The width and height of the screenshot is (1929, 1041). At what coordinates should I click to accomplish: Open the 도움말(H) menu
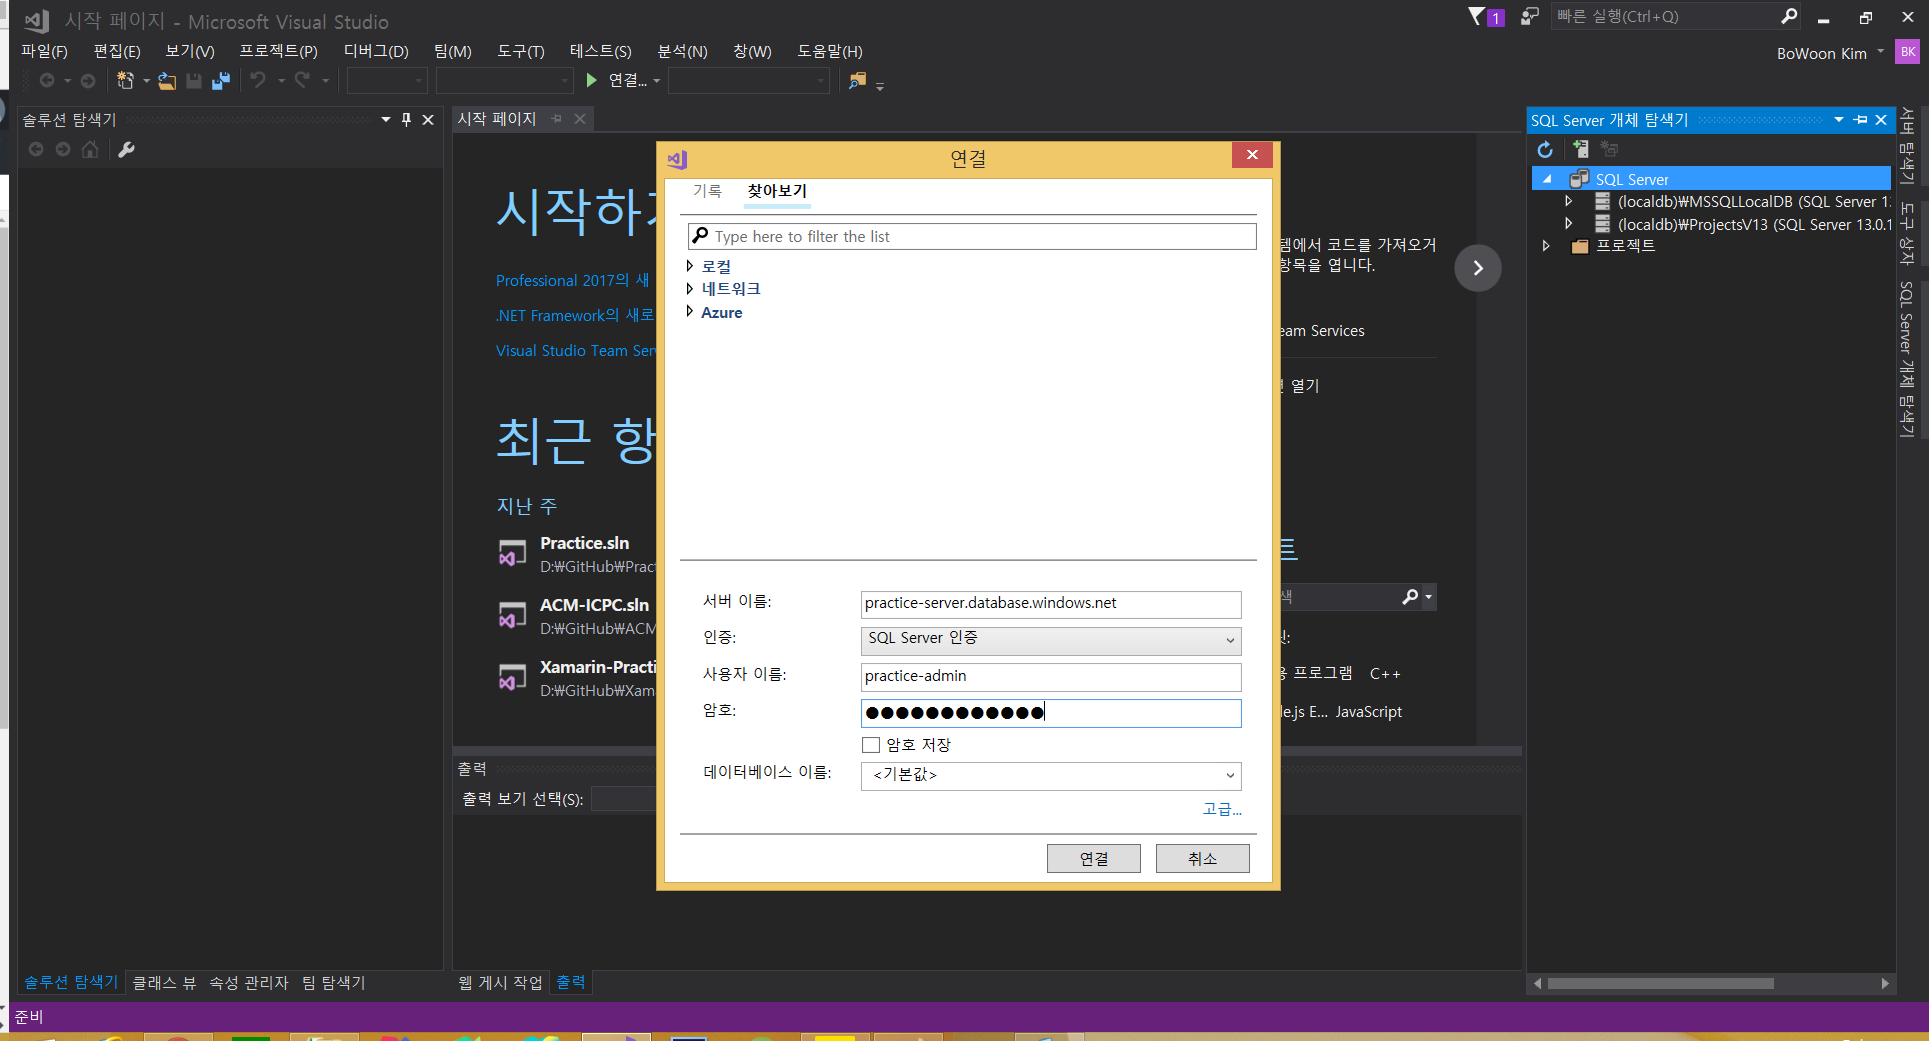tap(830, 51)
